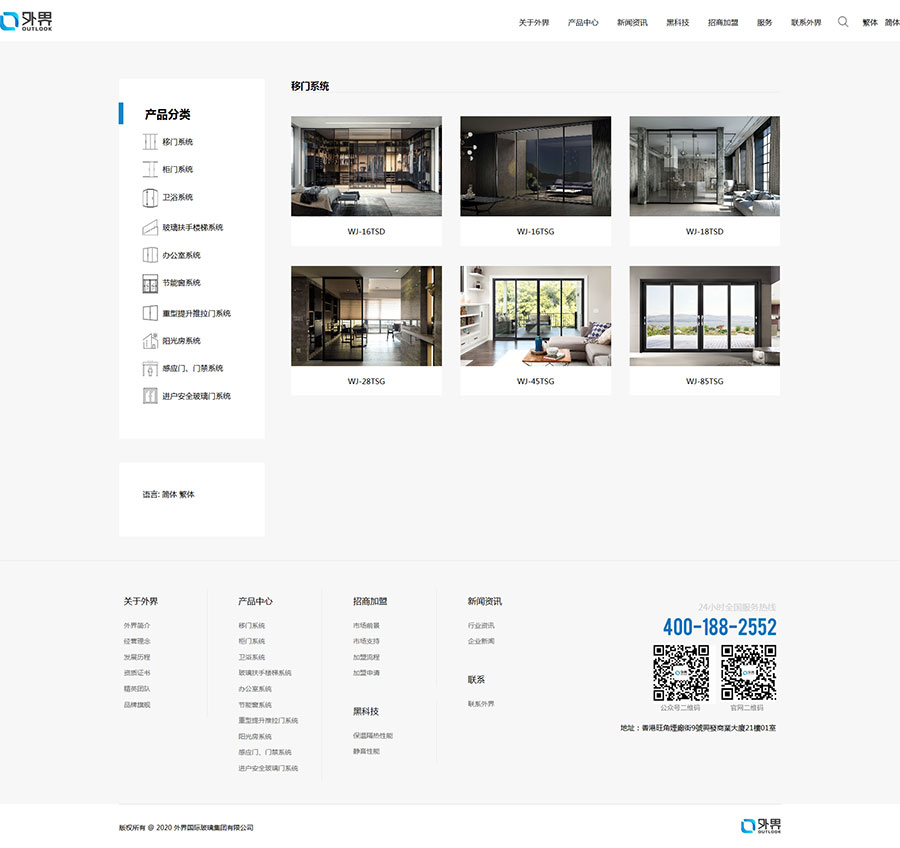Click 静音性能 in the footer

tap(366, 751)
